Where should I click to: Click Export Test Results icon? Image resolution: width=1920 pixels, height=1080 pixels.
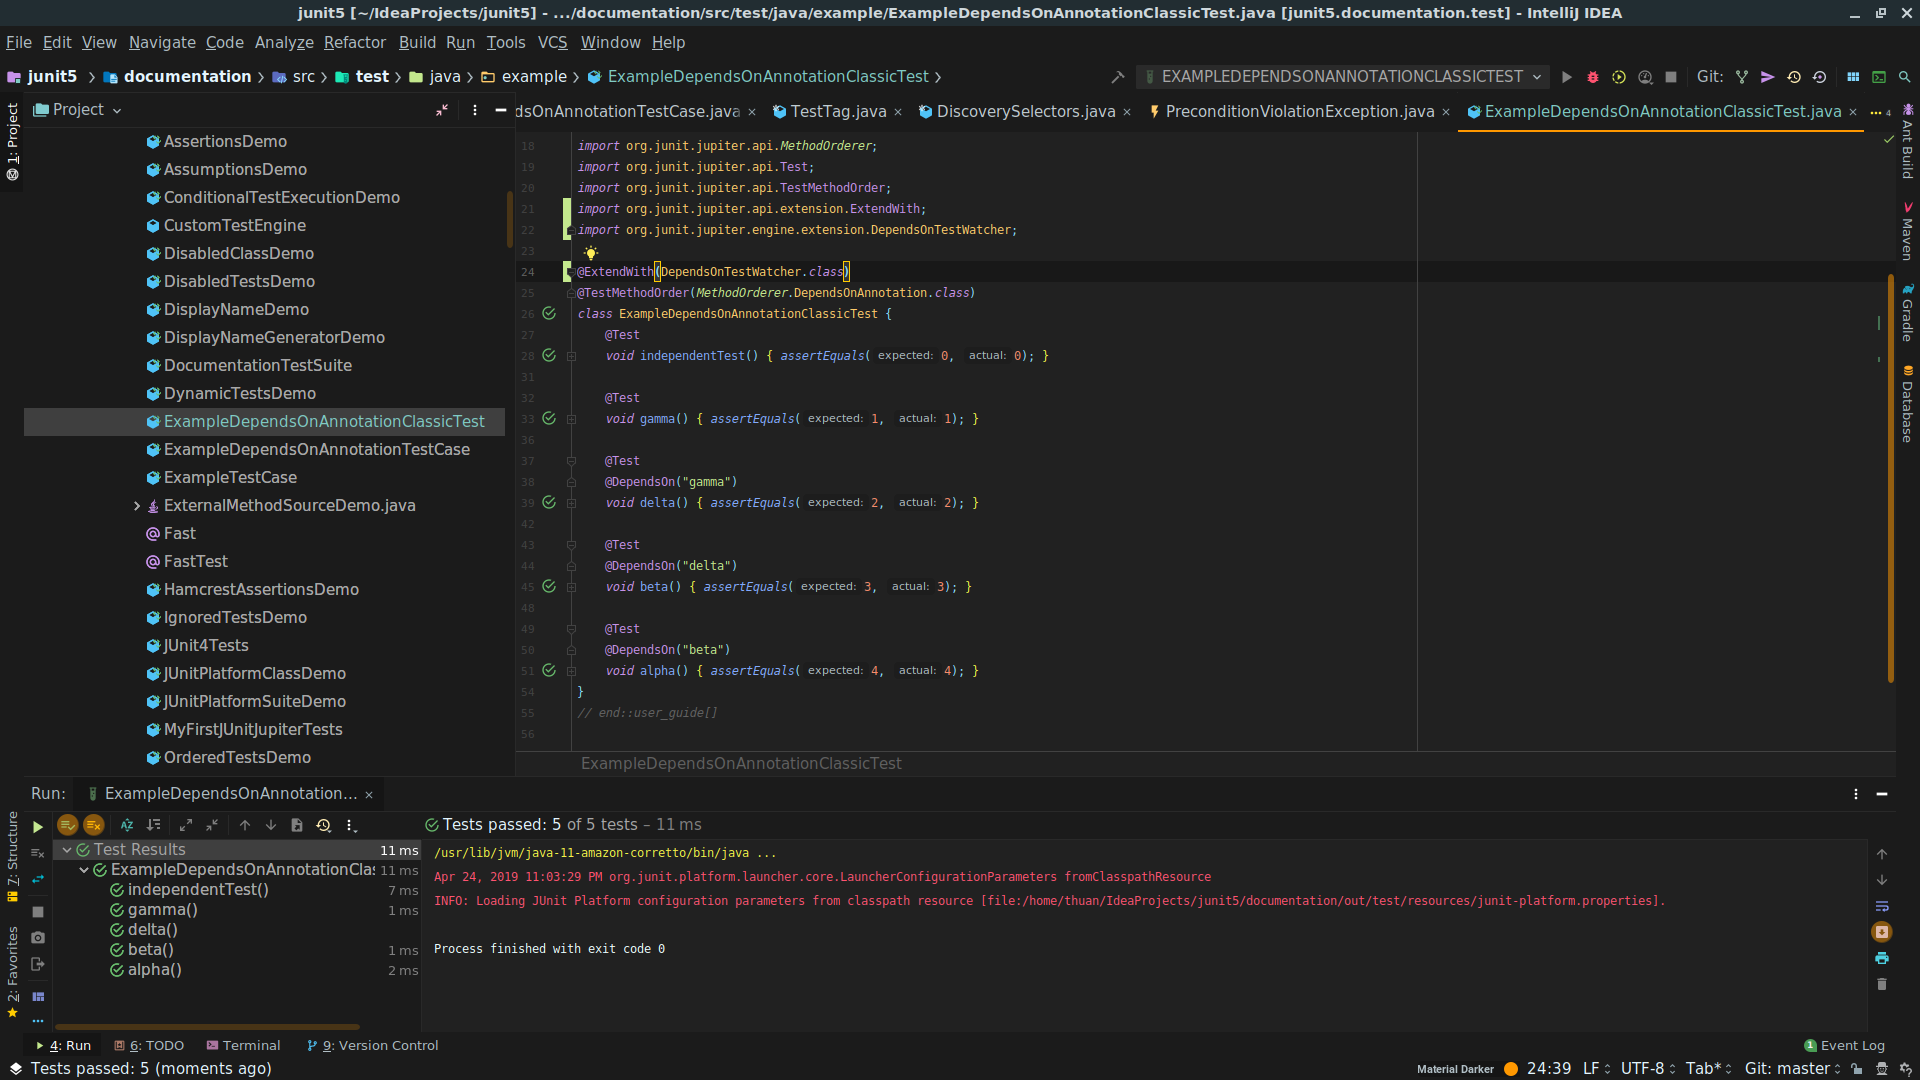point(297,825)
